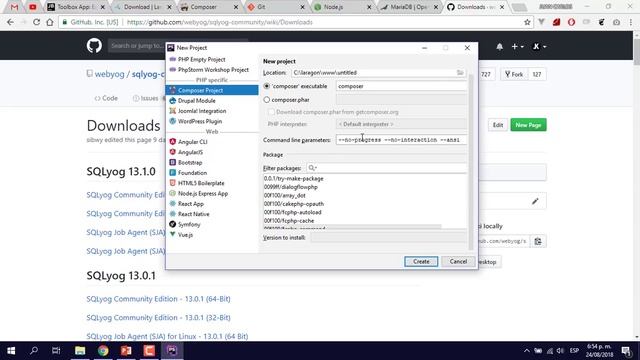Open the YouTube pinned browser tab
Viewport: 640px width, 360px height.
(x=33, y=7)
